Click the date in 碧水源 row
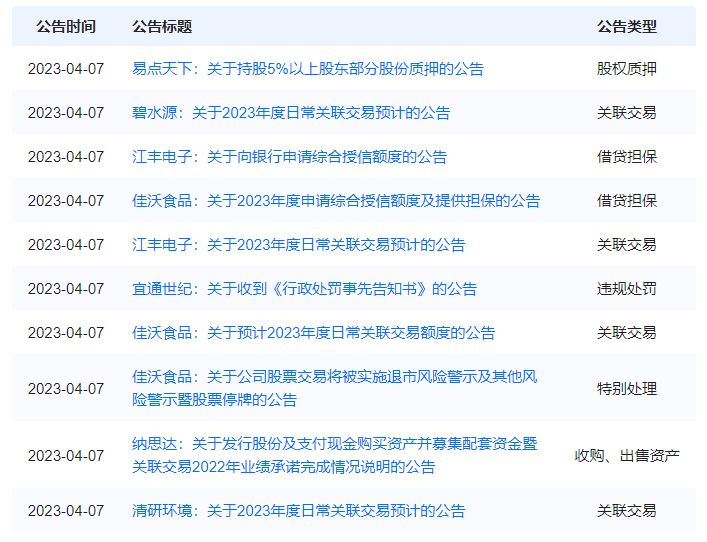This screenshot has width=707, height=542. (x=66, y=112)
